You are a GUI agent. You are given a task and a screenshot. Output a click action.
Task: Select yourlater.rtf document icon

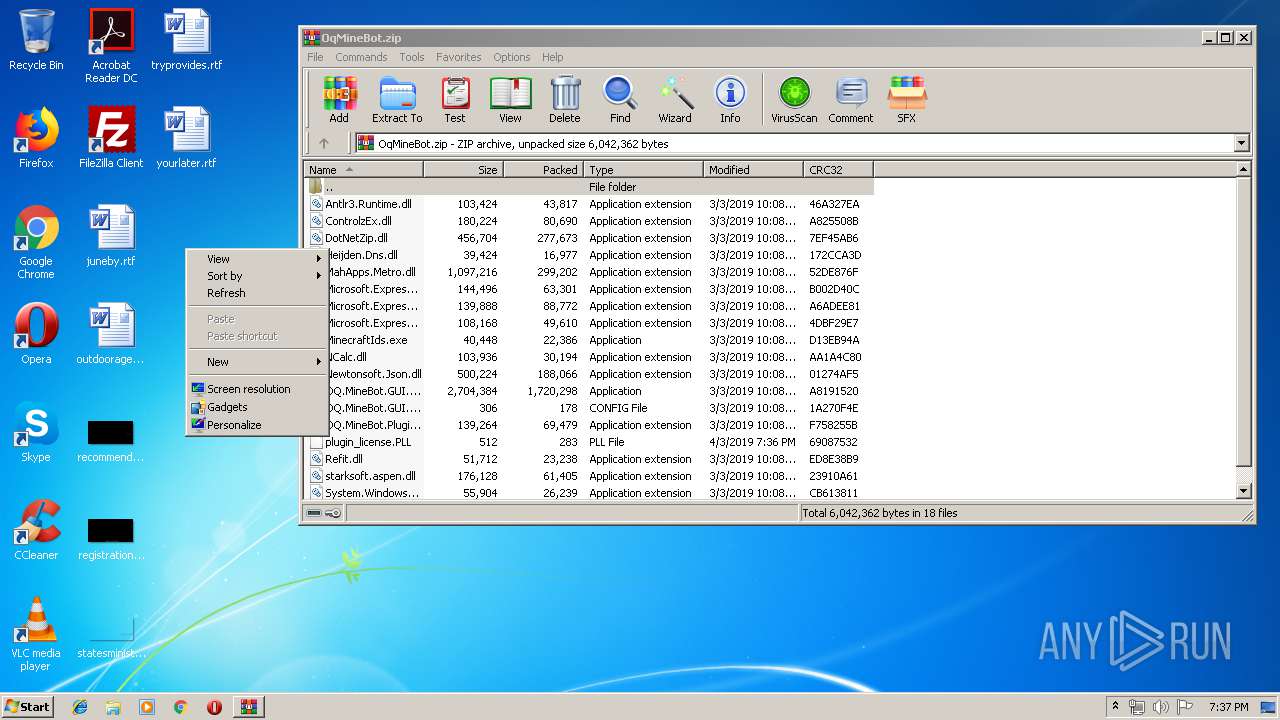tap(187, 137)
